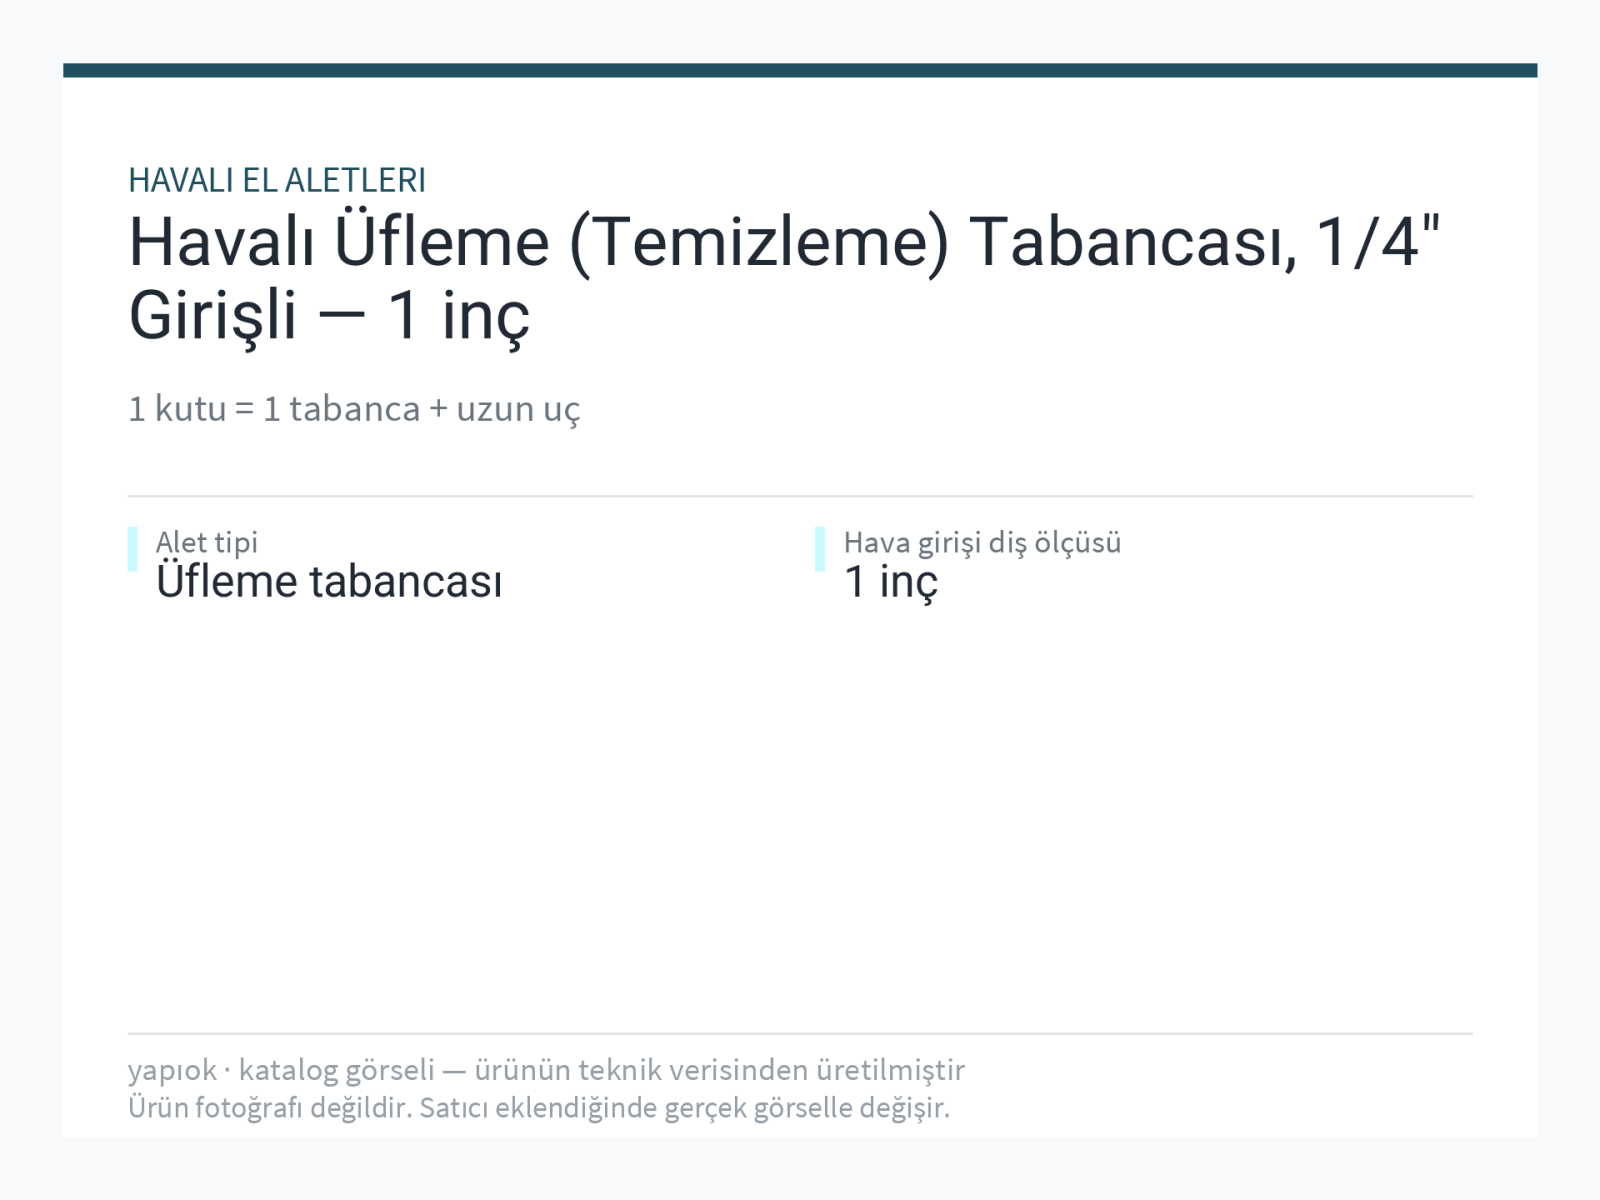This screenshot has height=1200, width=1600.
Task: Click the HAVALI EL ALETLERI category label
Action: (277, 180)
